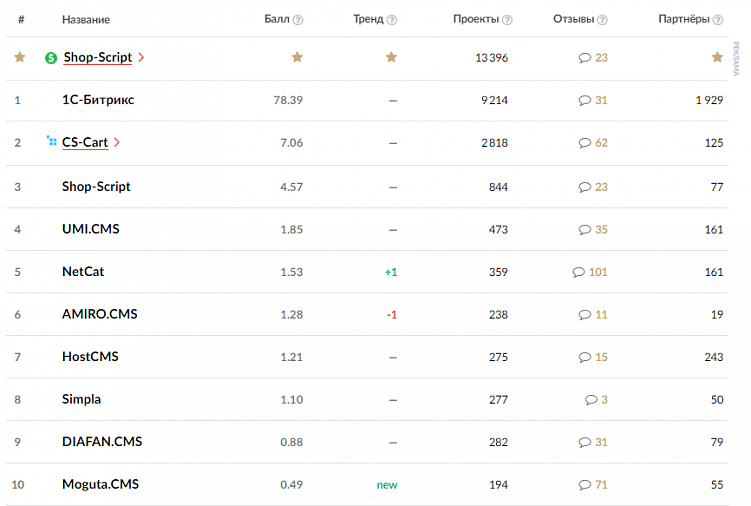Viewport: 751px width, 506px height.
Task: Show the help hint for Партнёры
Action: (718, 20)
